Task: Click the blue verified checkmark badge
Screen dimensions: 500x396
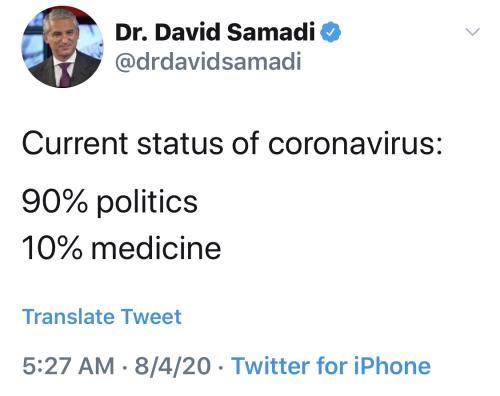Action: coord(331,32)
